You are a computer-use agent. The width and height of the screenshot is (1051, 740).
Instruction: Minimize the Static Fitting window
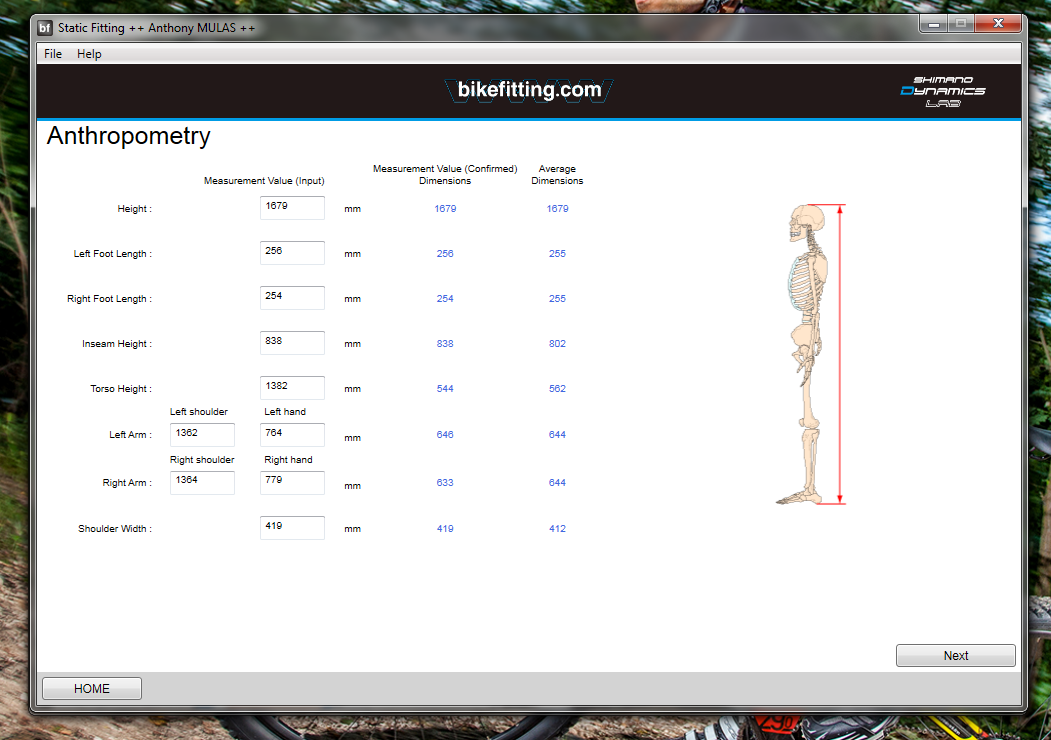[x=933, y=24]
